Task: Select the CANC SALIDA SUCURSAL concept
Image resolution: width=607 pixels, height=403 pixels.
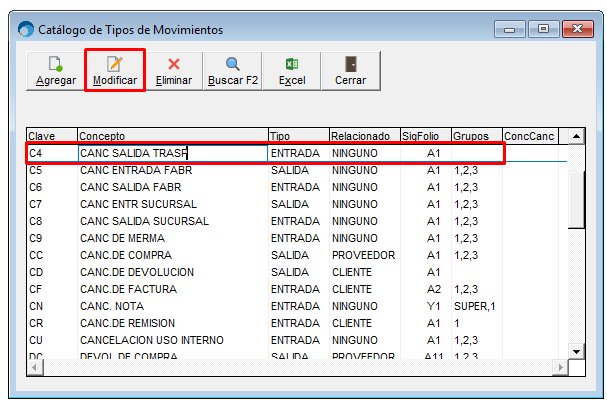Action: (x=144, y=221)
